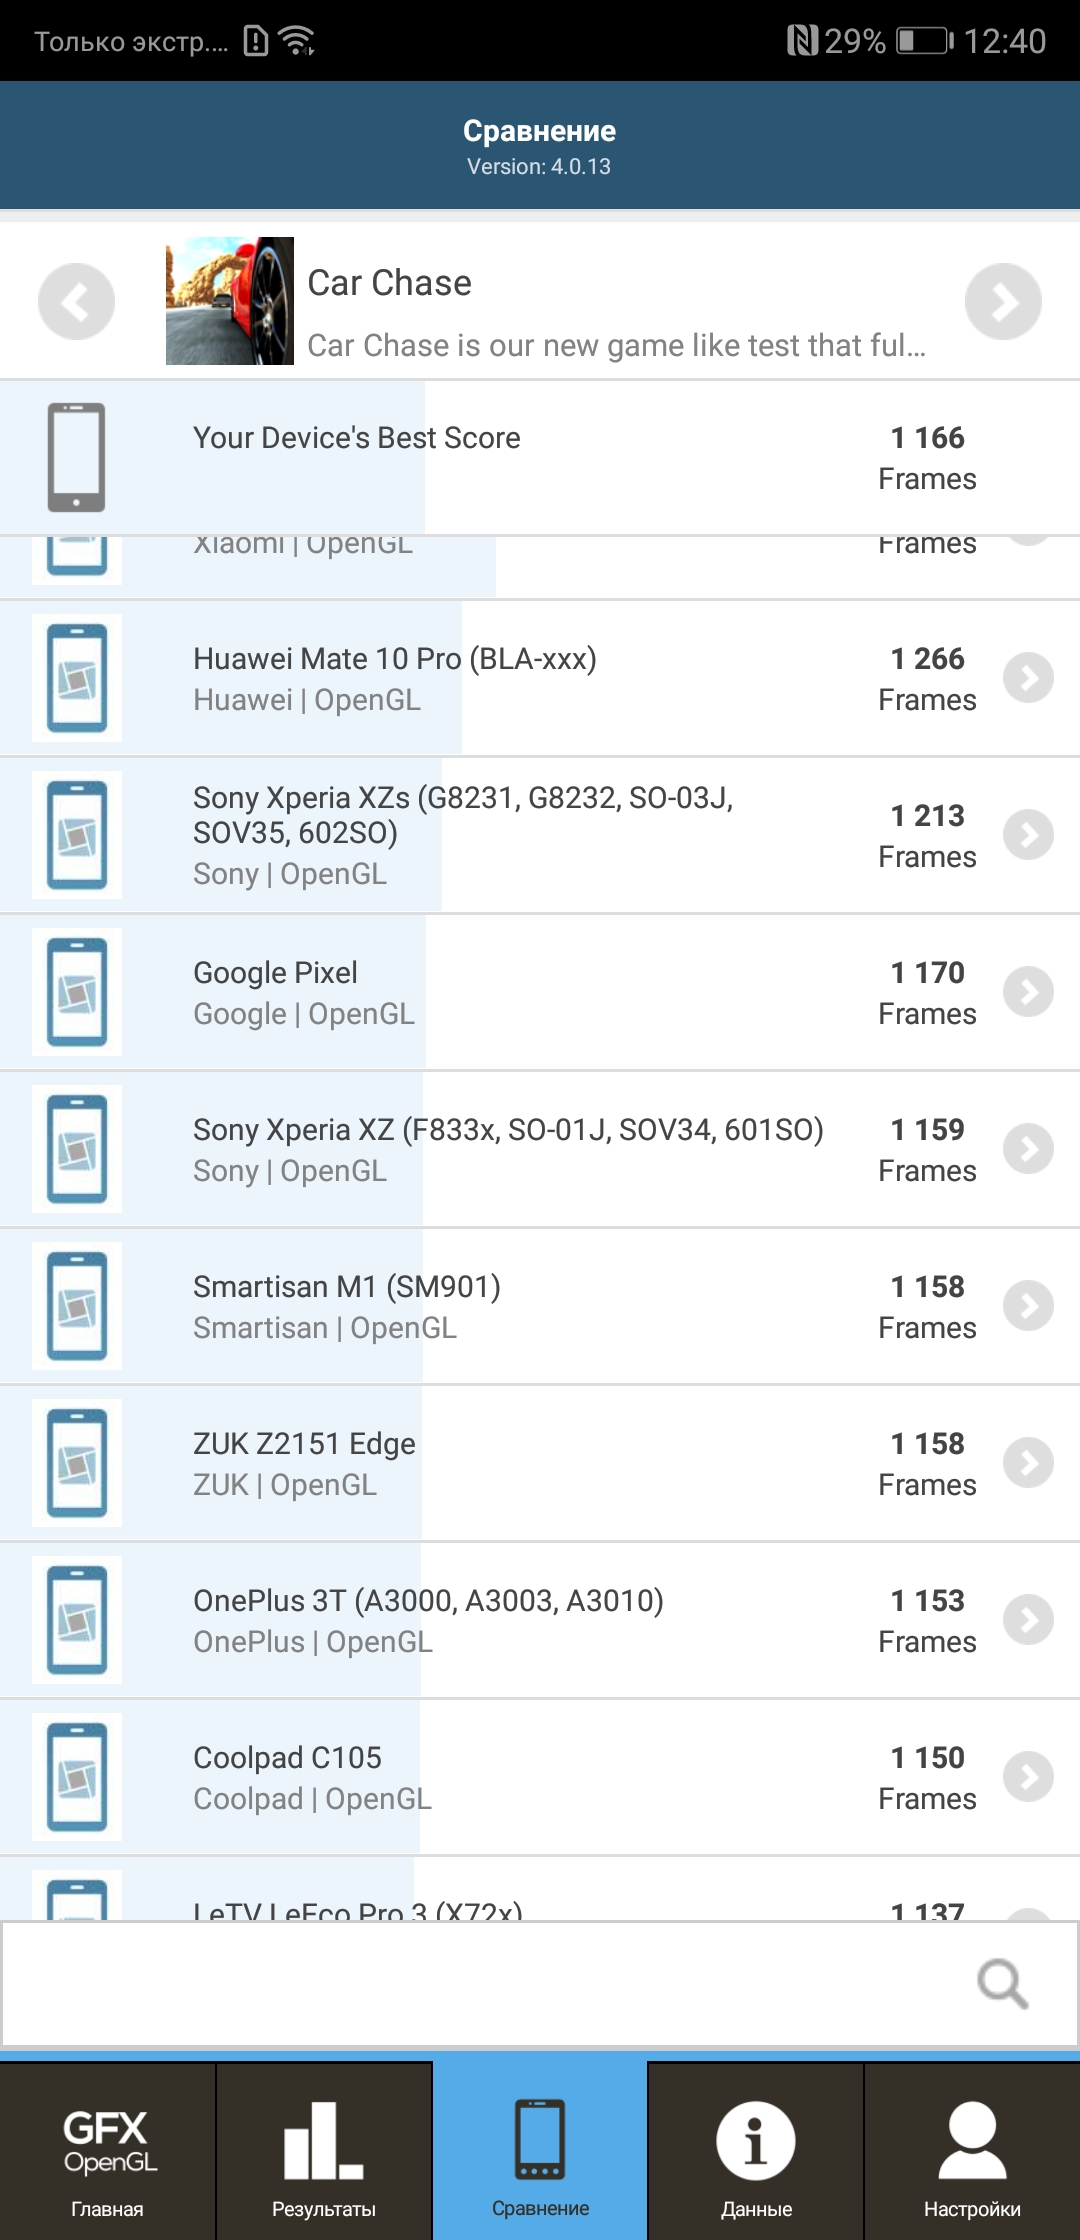Image resolution: width=1080 pixels, height=2240 pixels.
Task: Open the Car Chase test thumbnail
Action: (x=230, y=301)
